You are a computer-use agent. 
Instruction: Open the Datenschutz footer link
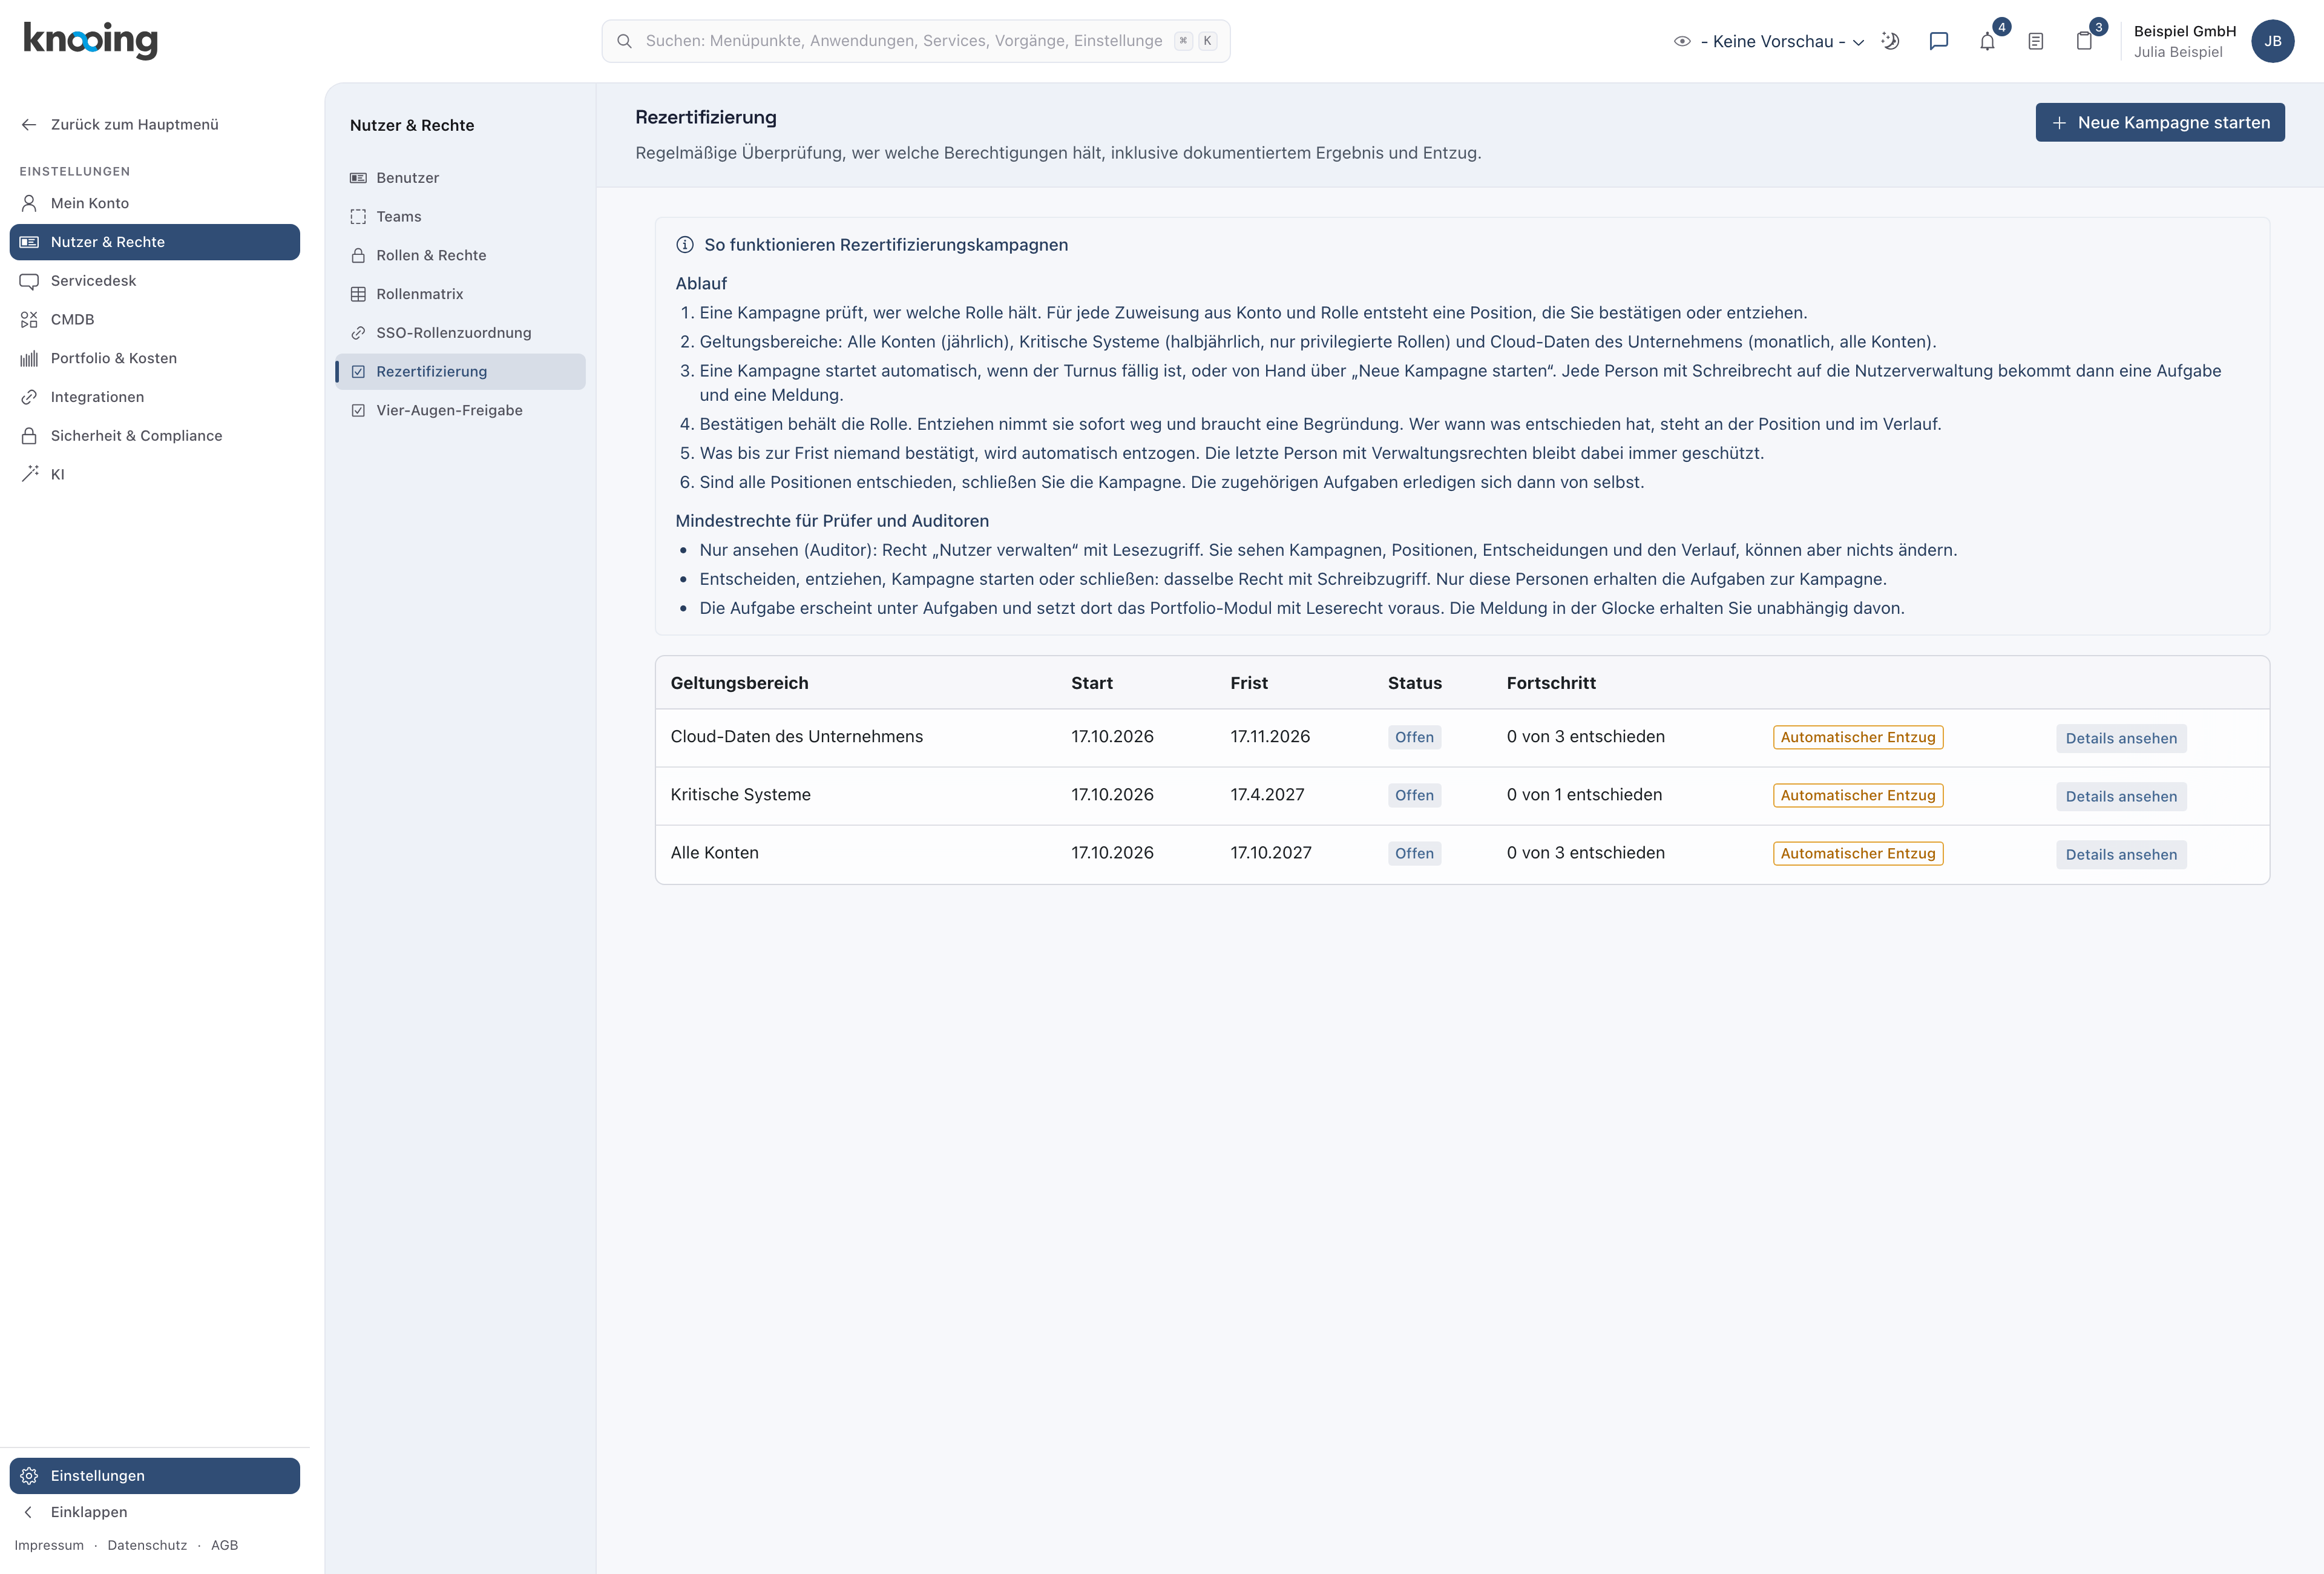147,1545
